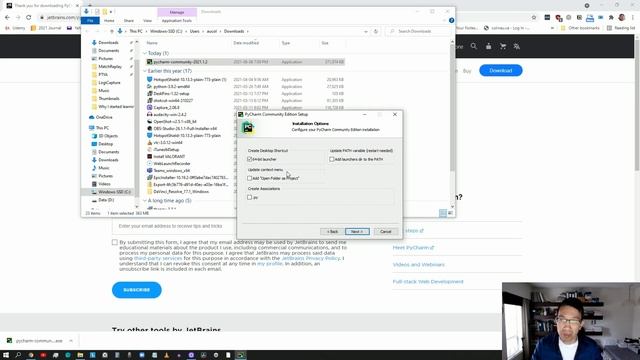Open the File menu in Explorer
Image resolution: width=640 pixels, height=360 pixels.
point(90,20)
